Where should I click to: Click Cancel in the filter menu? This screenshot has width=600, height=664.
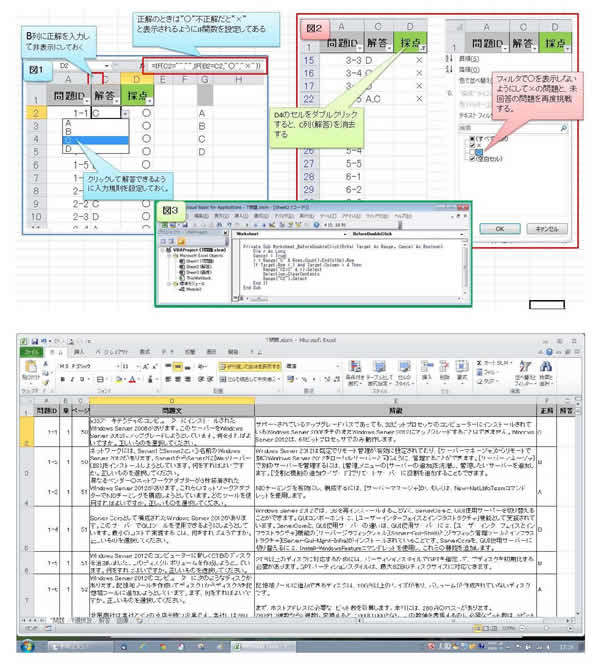547,229
